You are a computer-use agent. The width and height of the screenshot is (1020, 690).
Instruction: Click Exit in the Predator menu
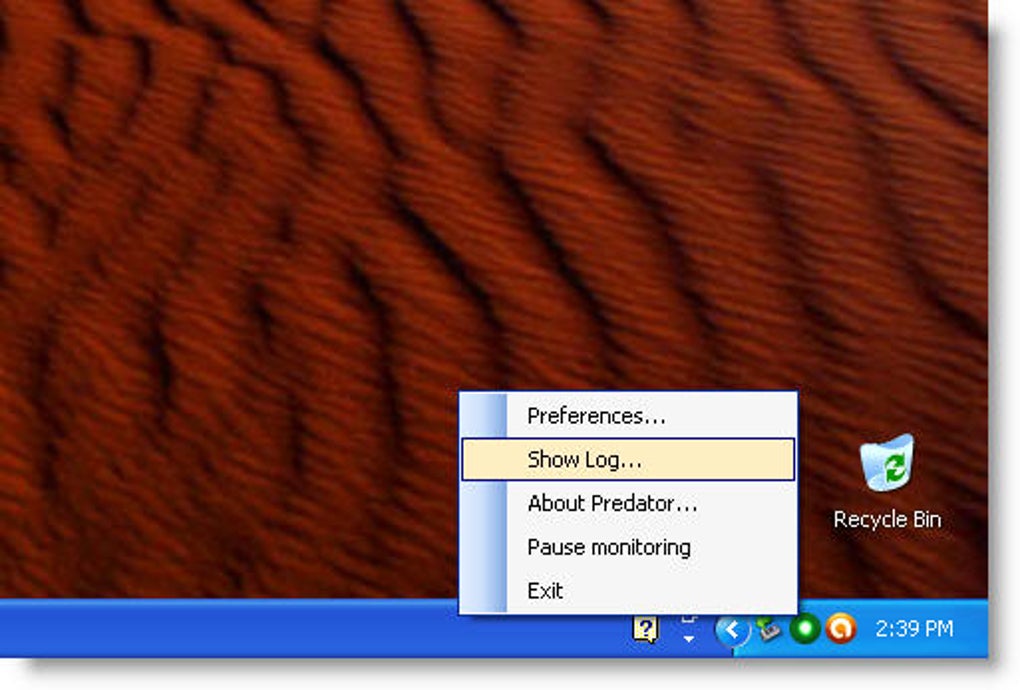[628, 590]
